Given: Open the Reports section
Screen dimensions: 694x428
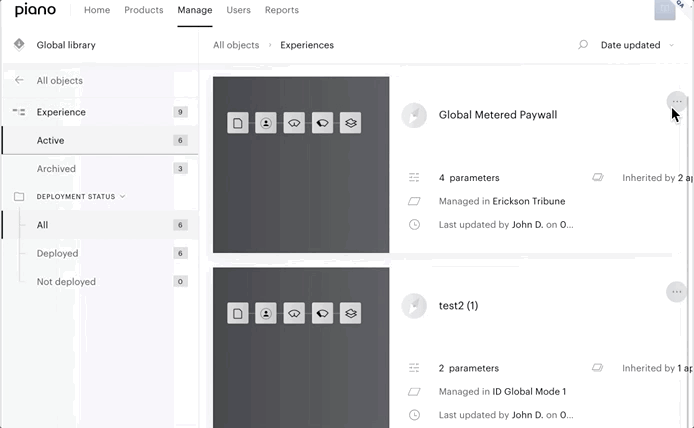Looking at the screenshot, I should click(x=281, y=10).
